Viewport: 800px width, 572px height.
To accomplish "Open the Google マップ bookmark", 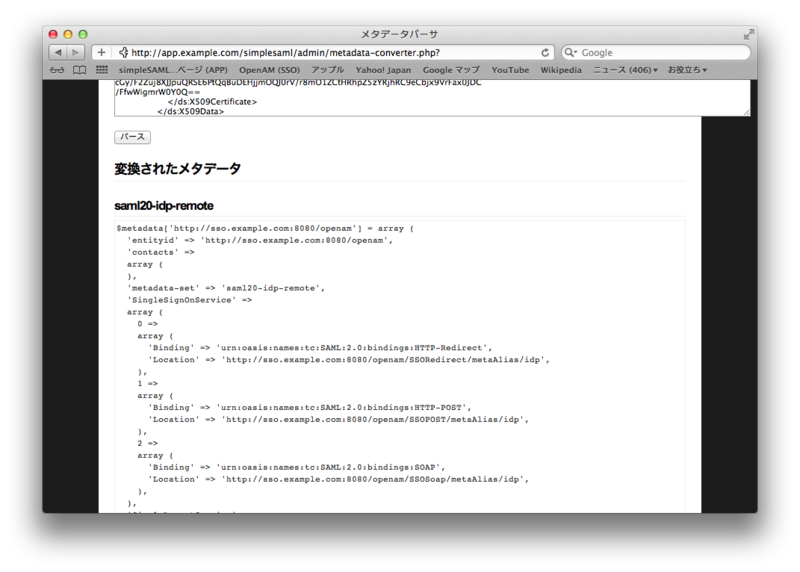I will point(451,70).
